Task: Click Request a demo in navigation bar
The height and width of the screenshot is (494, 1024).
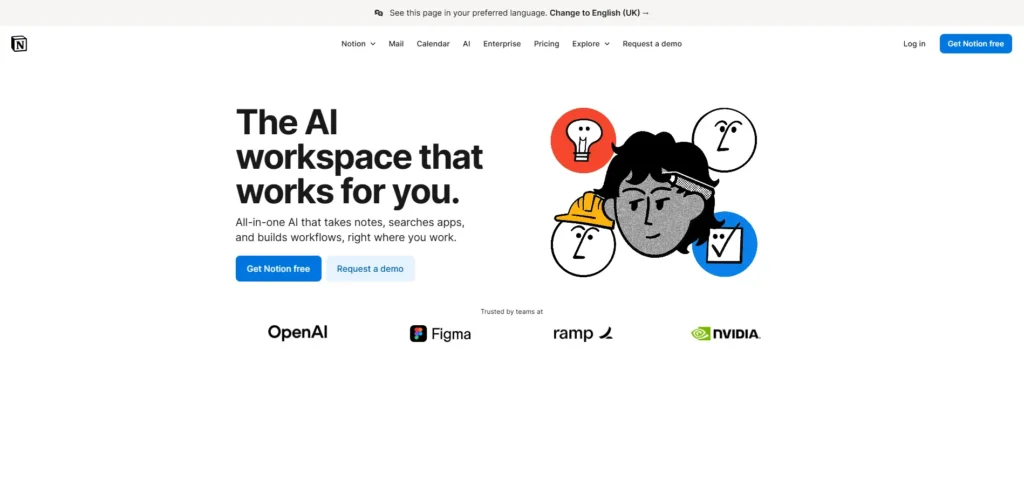Action: [x=652, y=44]
